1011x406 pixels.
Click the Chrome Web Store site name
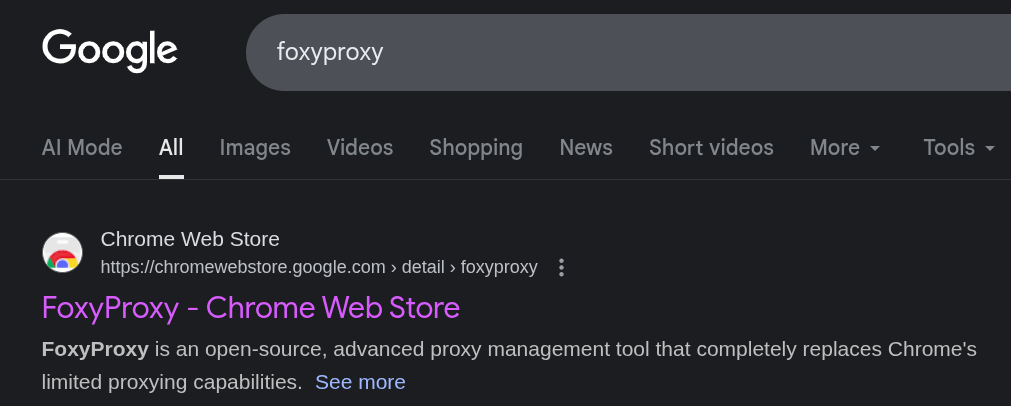click(x=190, y=239)
